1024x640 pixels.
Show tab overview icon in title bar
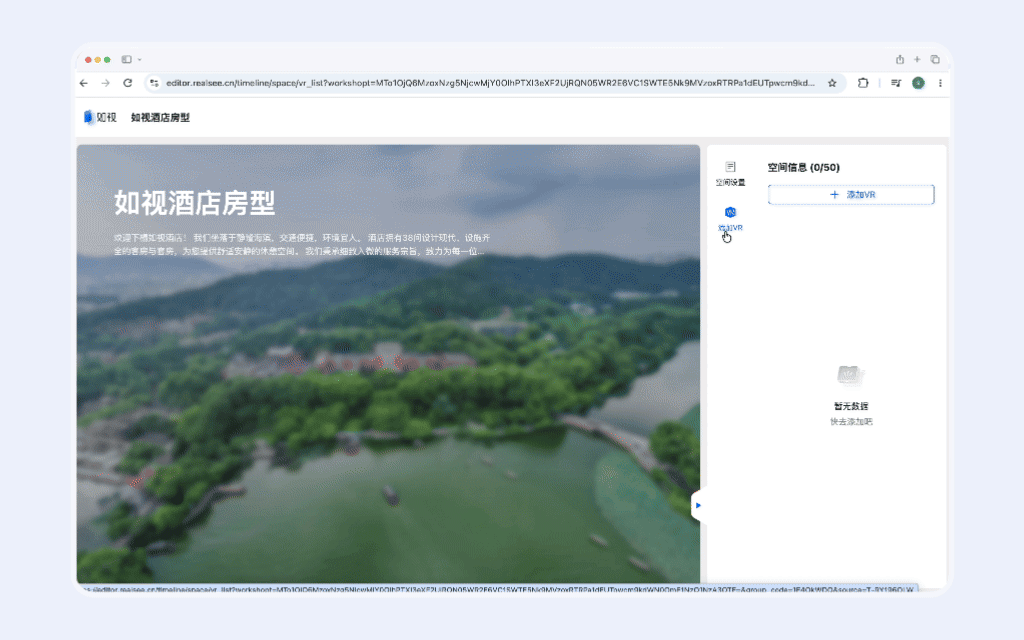tap(935, 59)
